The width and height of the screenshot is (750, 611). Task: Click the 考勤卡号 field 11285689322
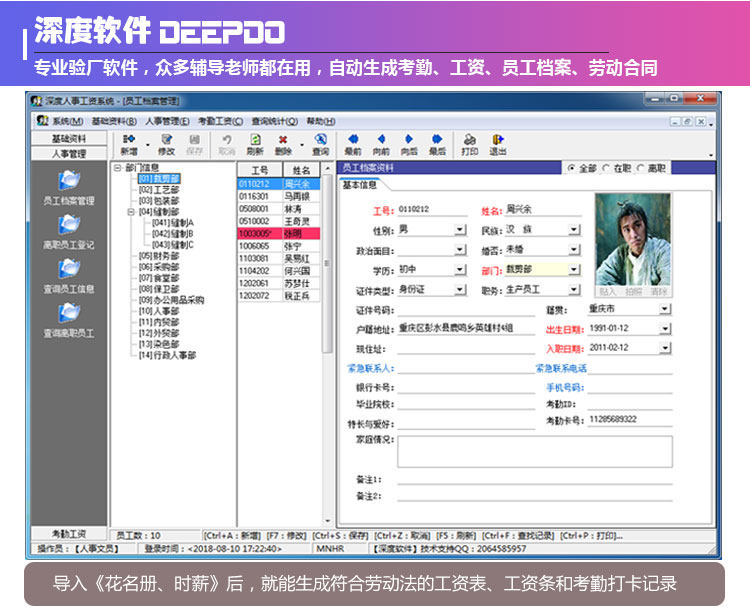click(x=630, y=420)
